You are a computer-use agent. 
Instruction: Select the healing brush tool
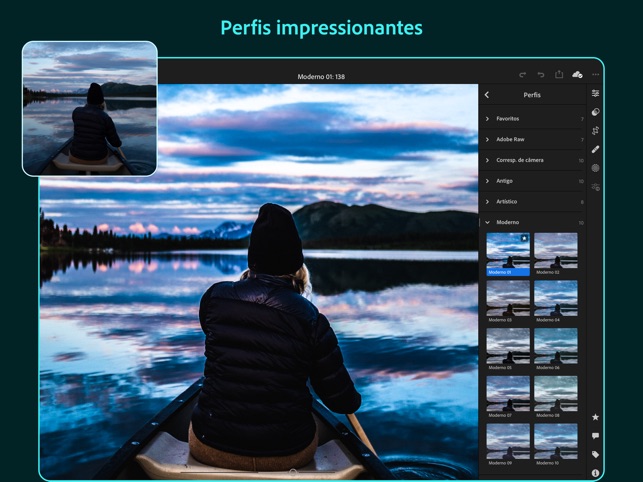[596, 149]
